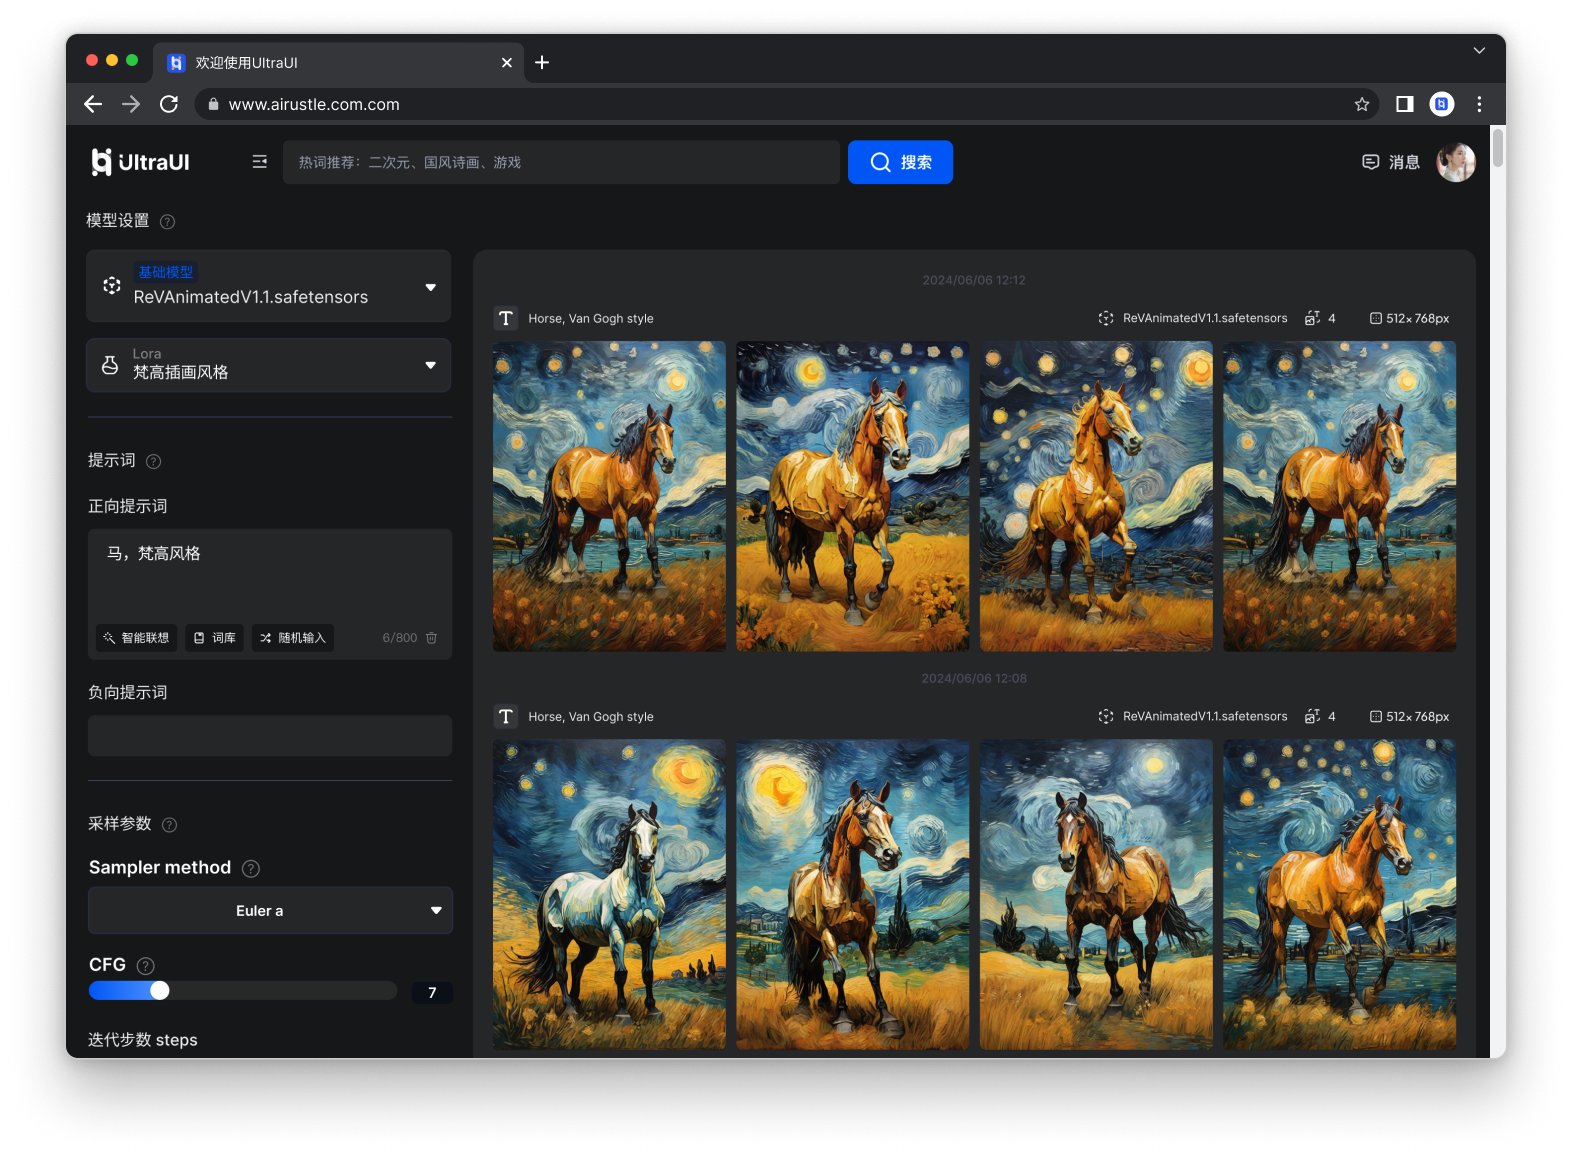The width and height of the screenshot is (1572, 1156).
Task: Click the 随机输入 random input button
Action: tap(293, 638)
